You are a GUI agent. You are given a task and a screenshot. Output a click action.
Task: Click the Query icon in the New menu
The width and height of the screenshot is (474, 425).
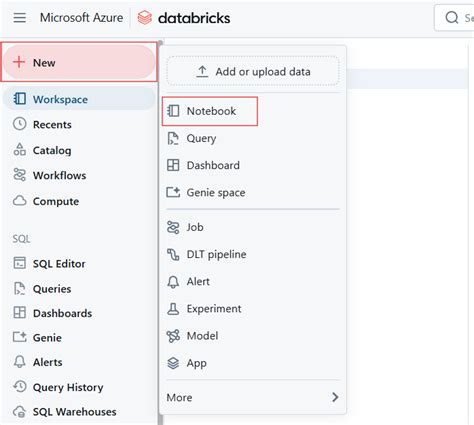click(x=173, y=138)
